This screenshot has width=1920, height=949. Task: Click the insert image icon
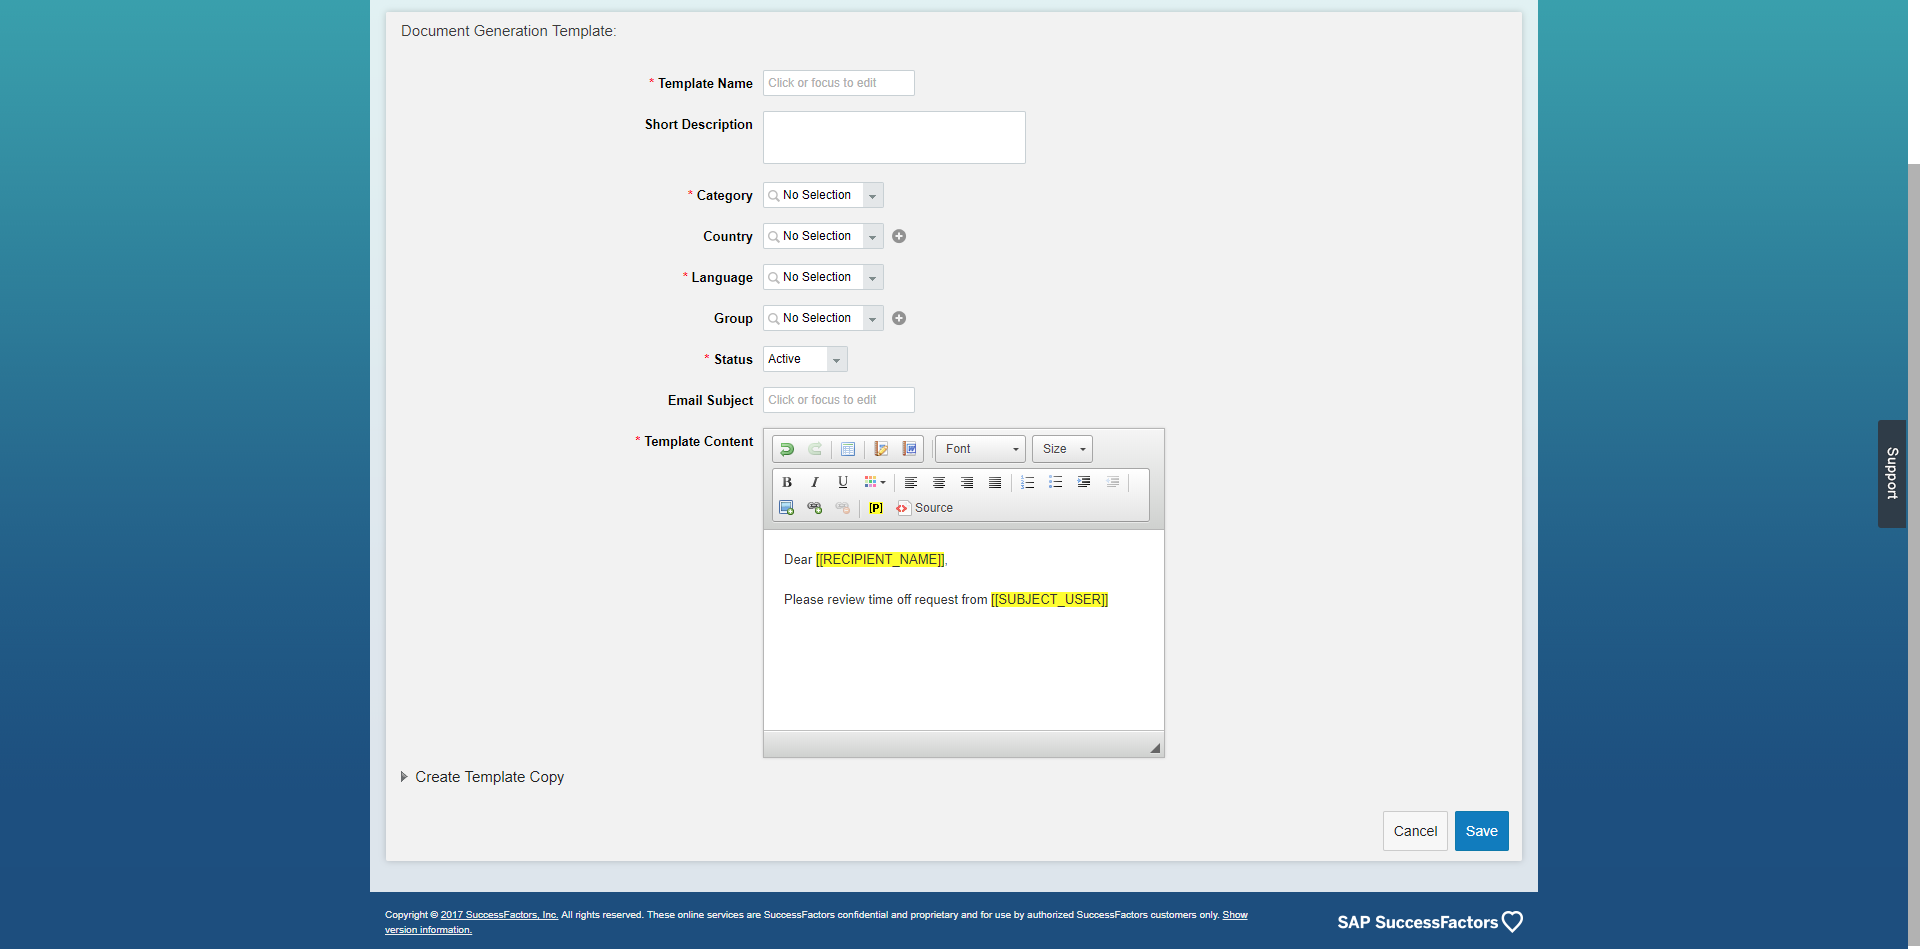(787, 508)
